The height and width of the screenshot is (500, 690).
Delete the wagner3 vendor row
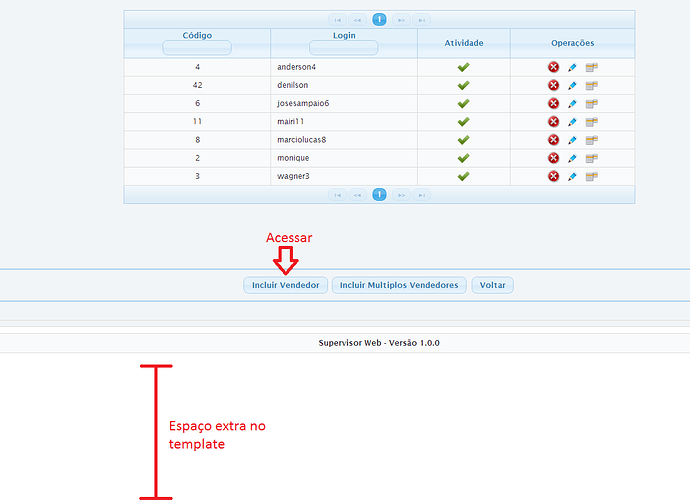click(x=553, y=176)
